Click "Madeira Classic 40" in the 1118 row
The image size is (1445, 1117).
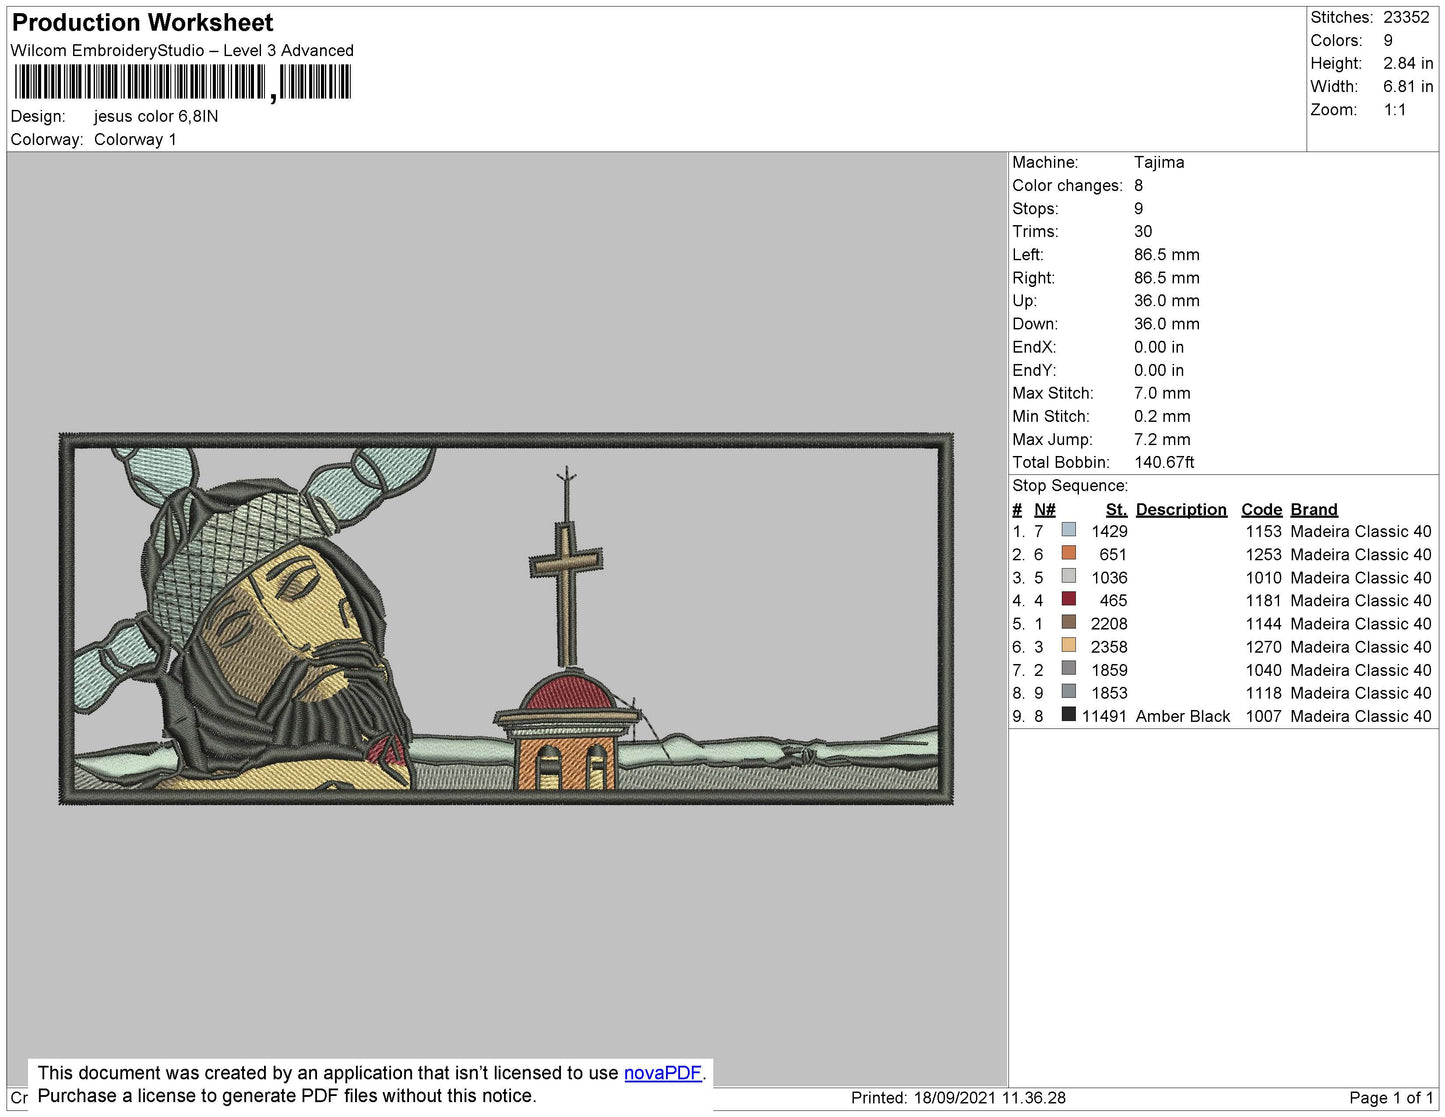(x=1361, y=694)
